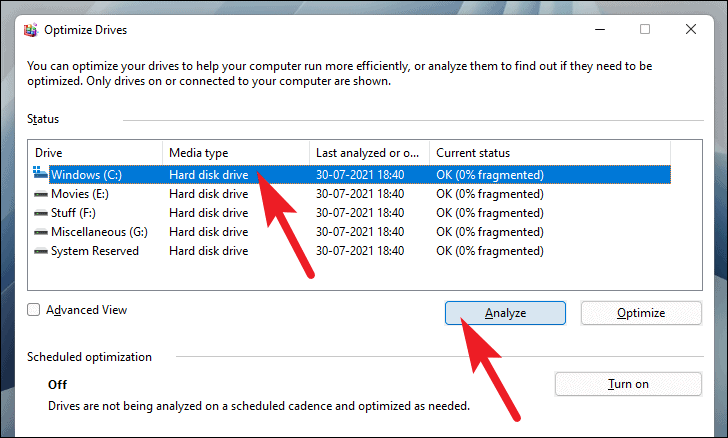Select the Movies (E:) drive row

(x=351, y=194)
